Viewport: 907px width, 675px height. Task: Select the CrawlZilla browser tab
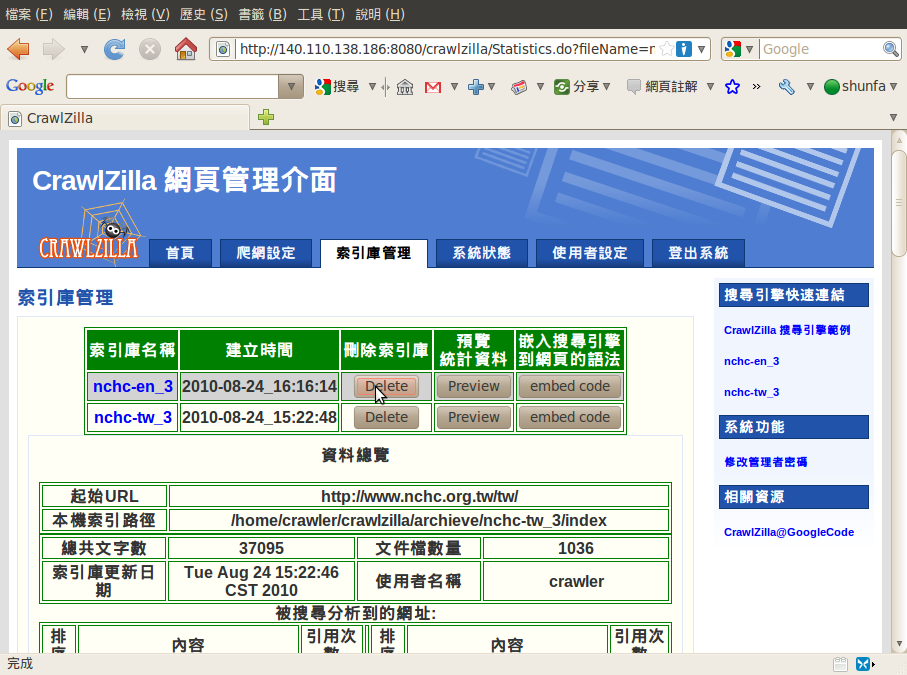(x=125, y=118)
